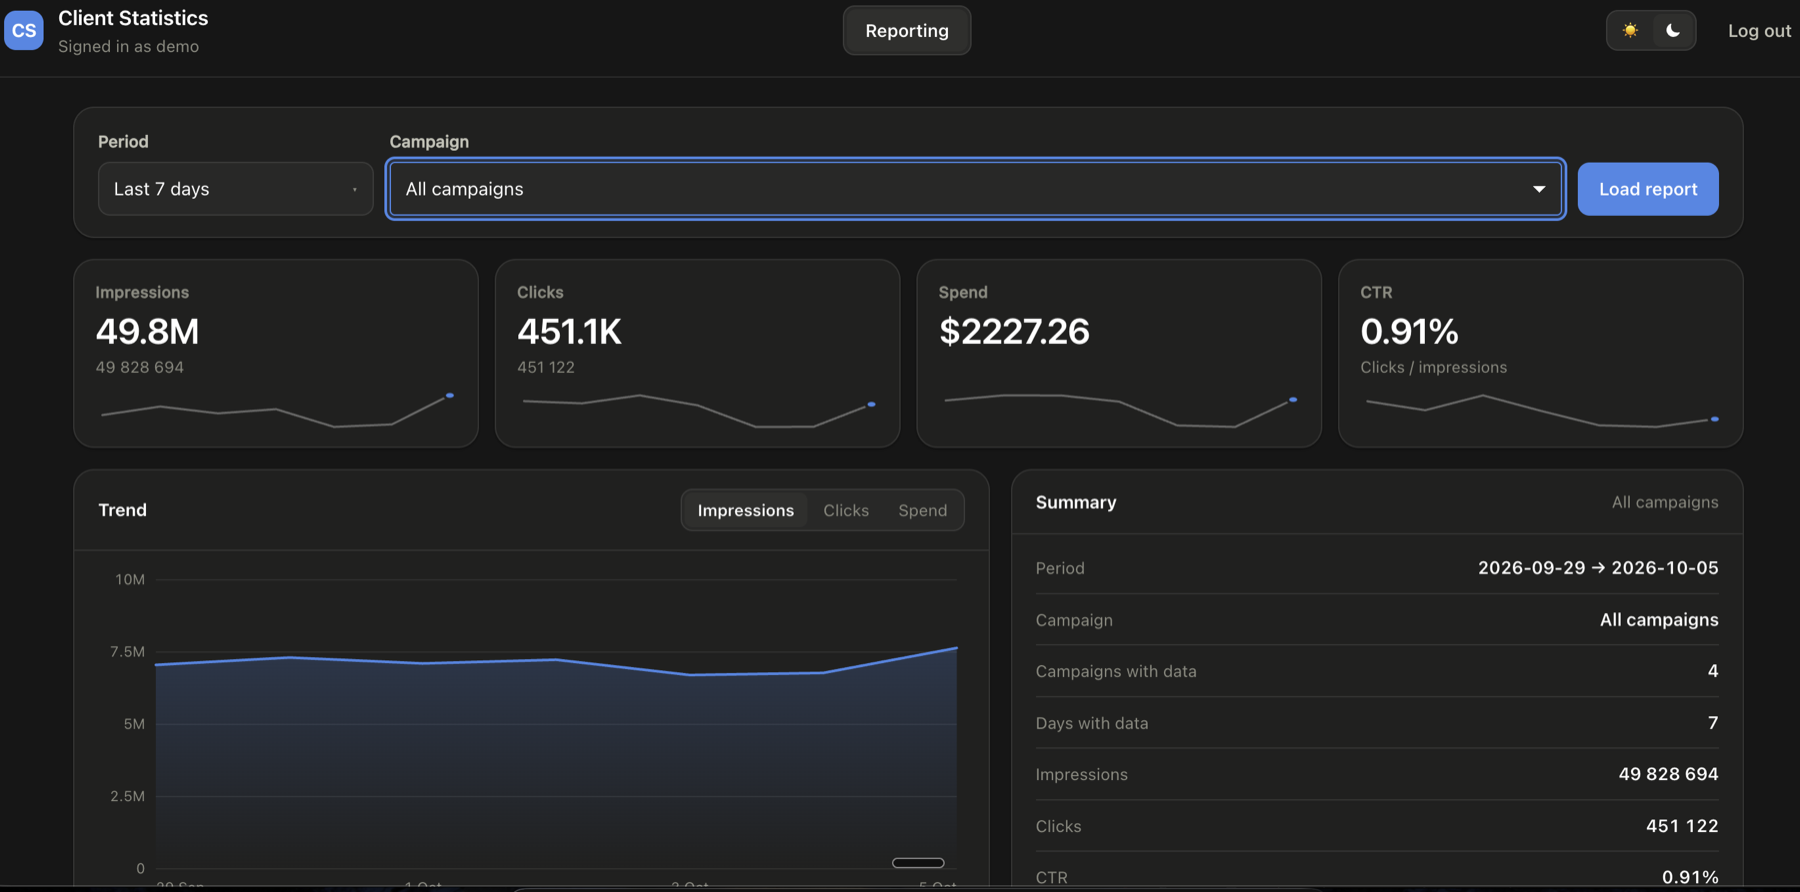Click the Clicks 451.1K value
The width and height of the screenshot is (1800, 892).
[569, 331]
